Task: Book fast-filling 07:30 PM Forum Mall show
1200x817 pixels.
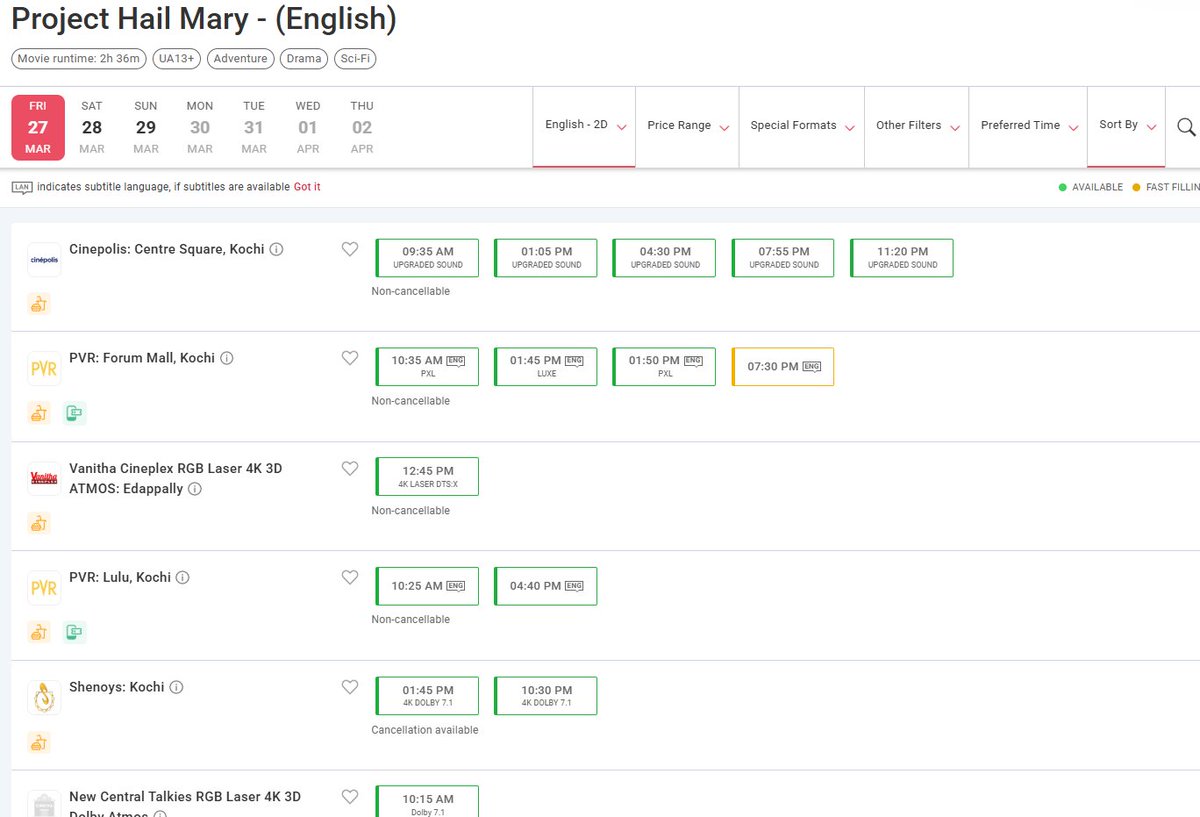Action: (x=783, y=367)
